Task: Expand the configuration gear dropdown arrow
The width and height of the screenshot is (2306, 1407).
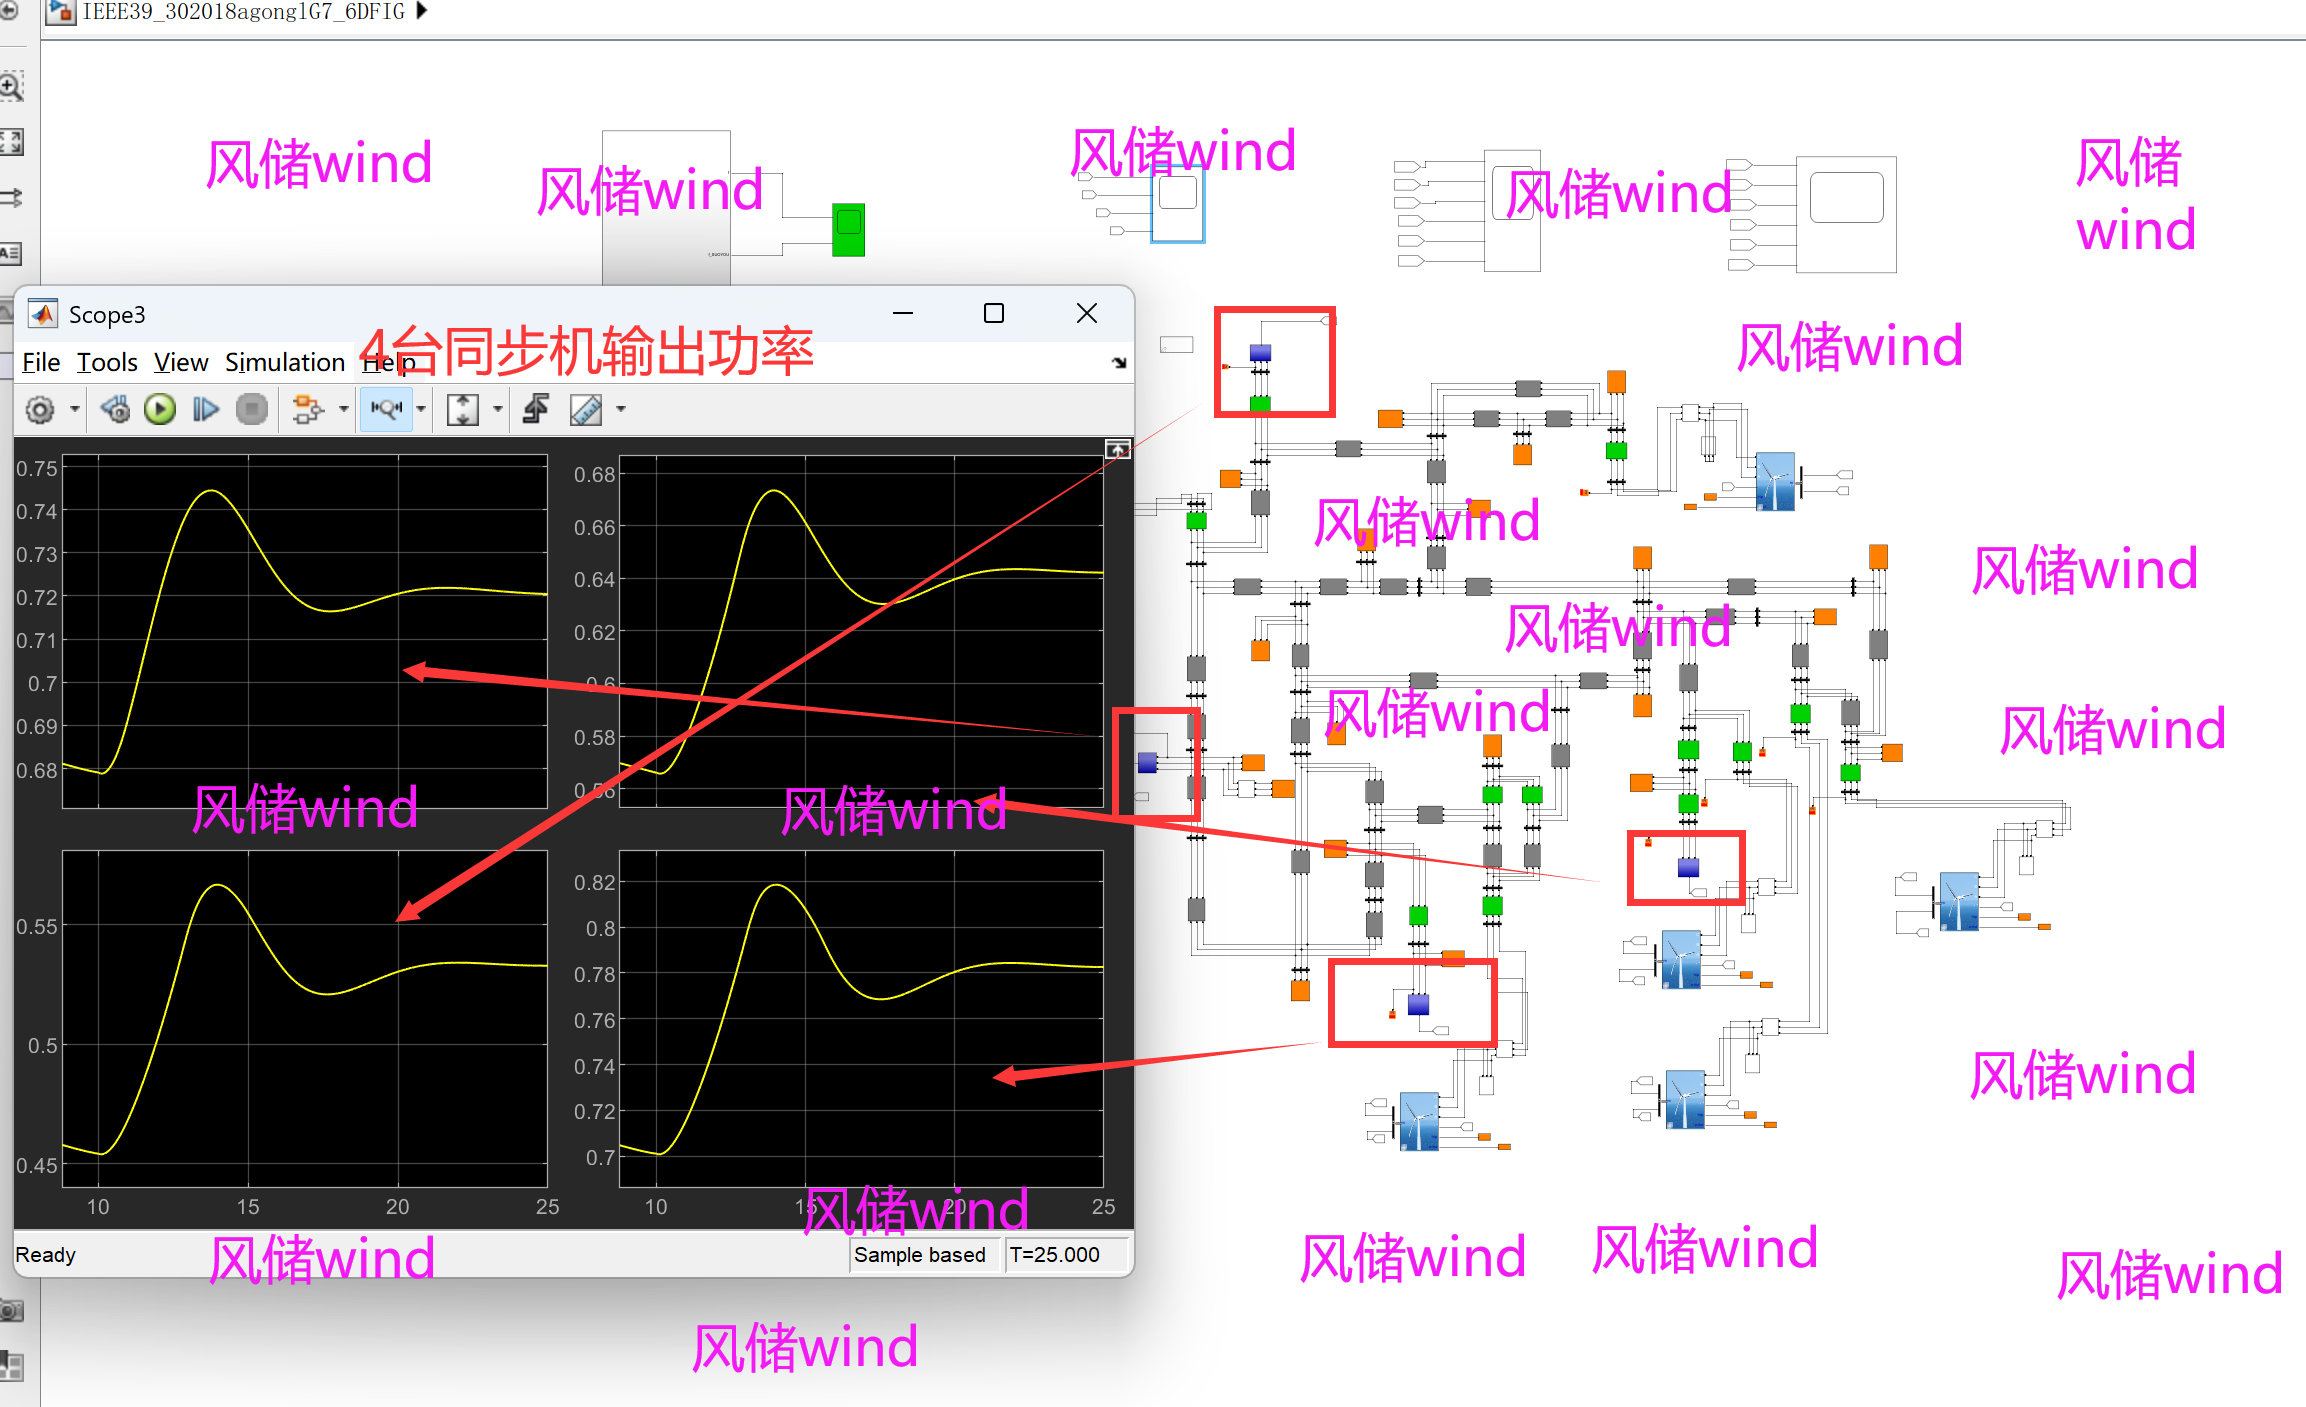Action: pyautogui.click(x=75, y=410)
